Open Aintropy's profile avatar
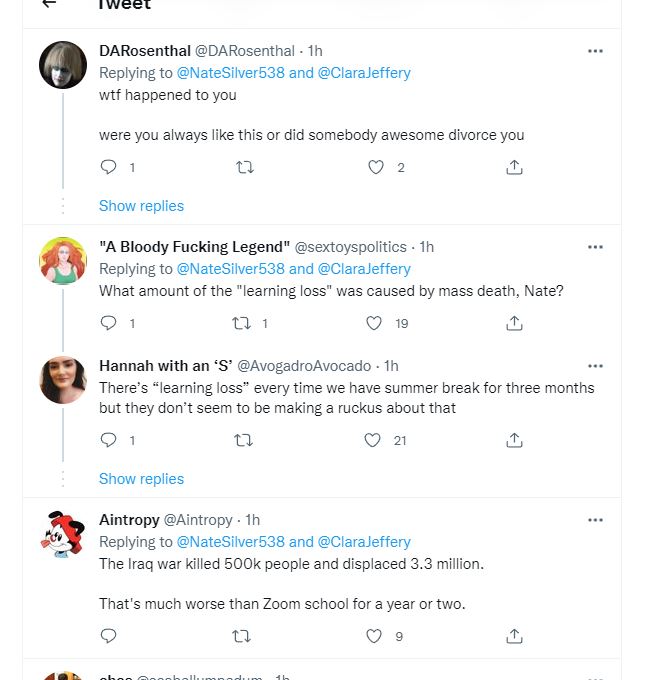This screenshot has height=680, width=645. (x=63, y=534)
